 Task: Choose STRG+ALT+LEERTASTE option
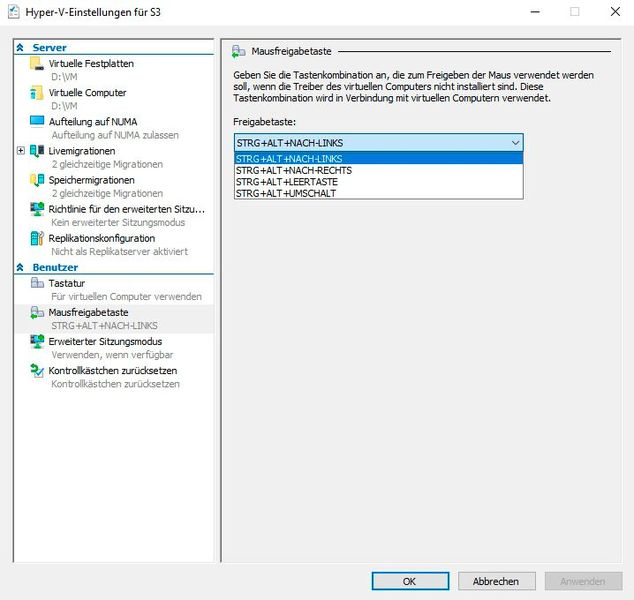(378, 182)
